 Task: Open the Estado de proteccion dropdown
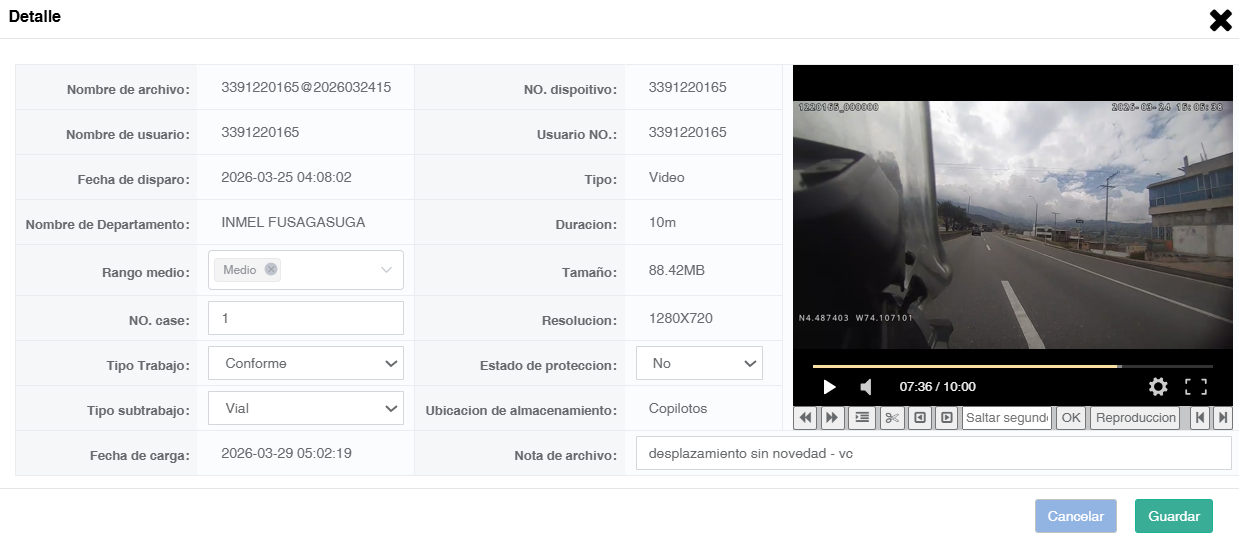click(699, 364)
